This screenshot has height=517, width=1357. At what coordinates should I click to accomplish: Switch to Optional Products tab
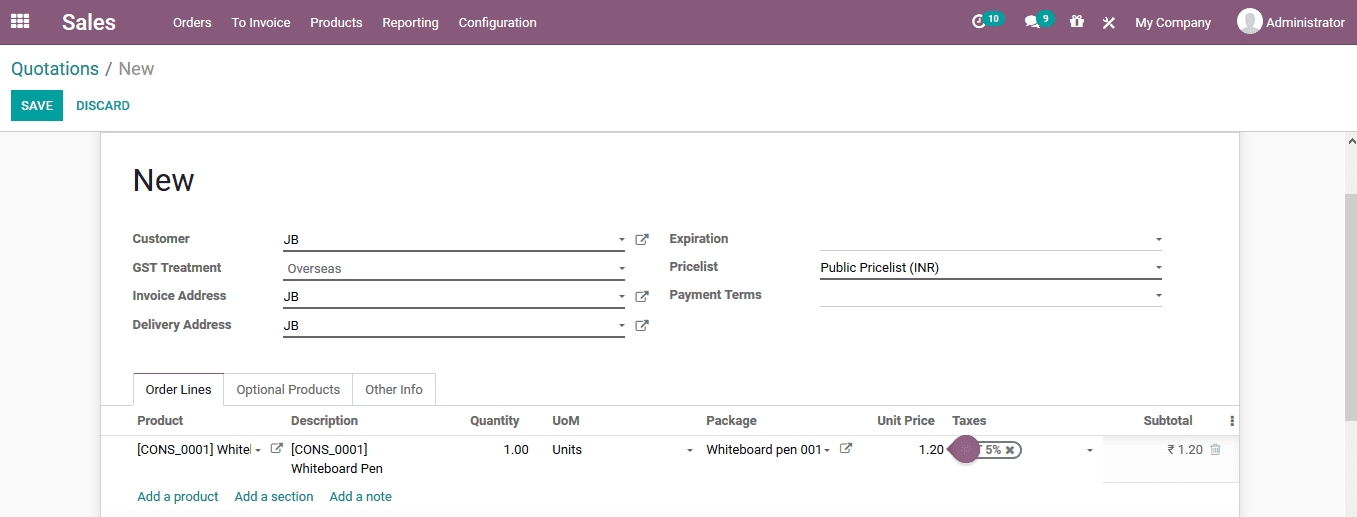(x=288, y=390)
